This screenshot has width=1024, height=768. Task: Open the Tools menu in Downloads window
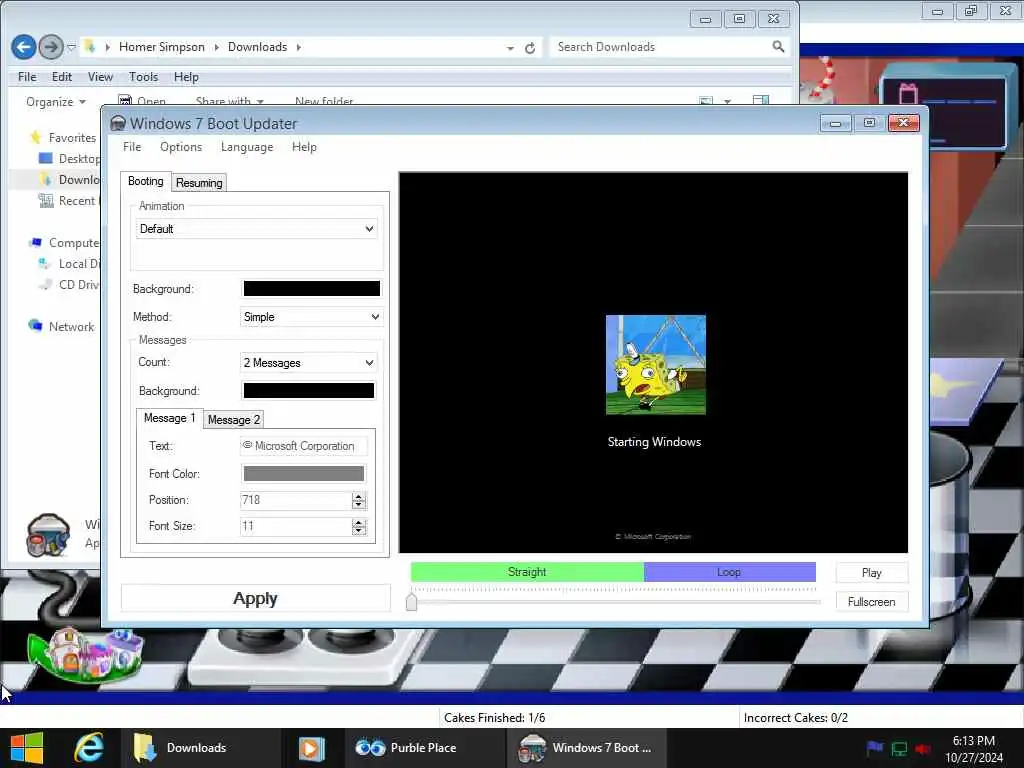coord(144,77)
